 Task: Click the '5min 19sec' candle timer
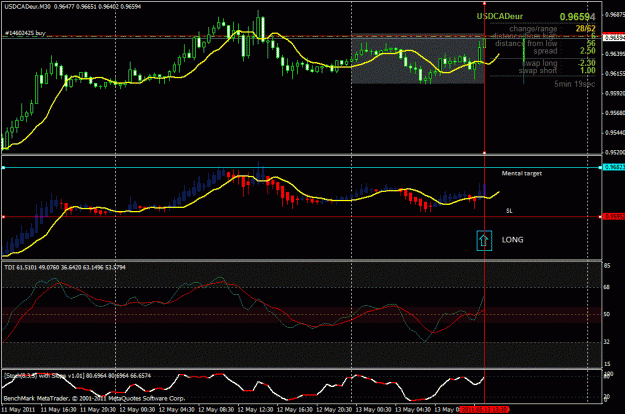pyautogui.click(x=574, y=84)
